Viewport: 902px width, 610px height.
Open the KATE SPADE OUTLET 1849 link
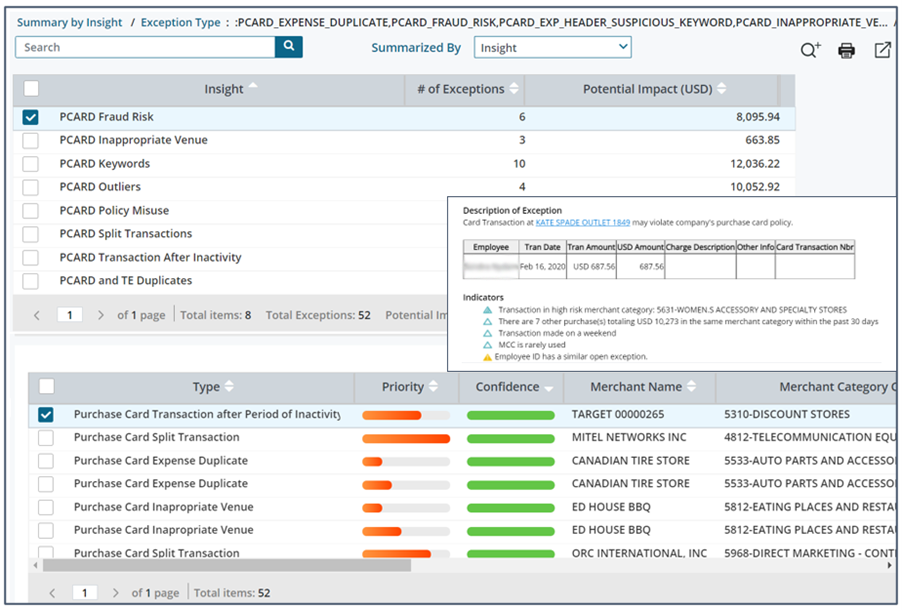point(583,222)
